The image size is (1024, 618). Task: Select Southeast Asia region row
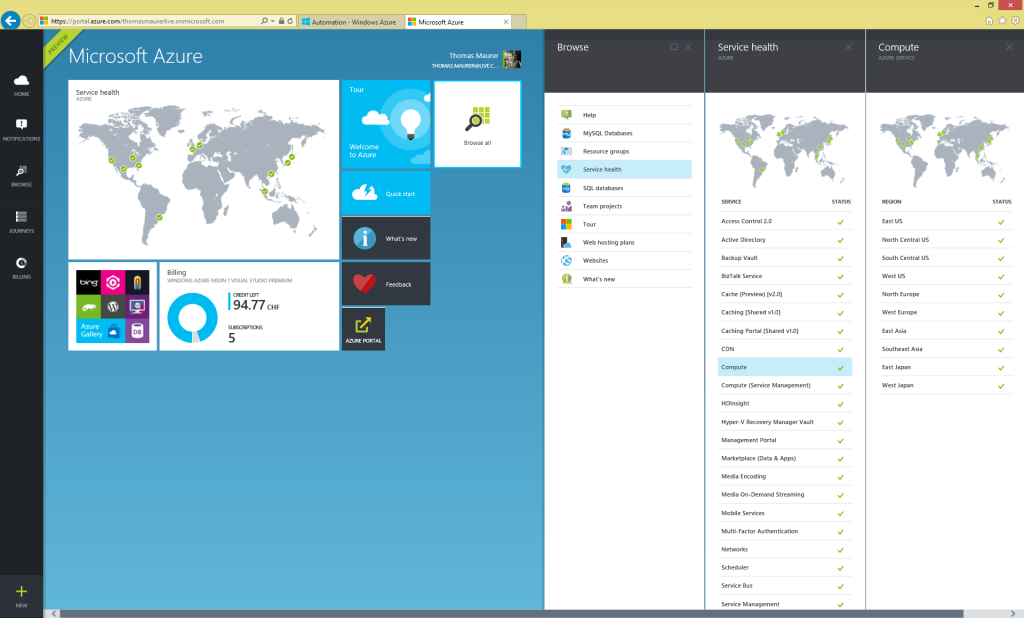click(x=946, y=350)
